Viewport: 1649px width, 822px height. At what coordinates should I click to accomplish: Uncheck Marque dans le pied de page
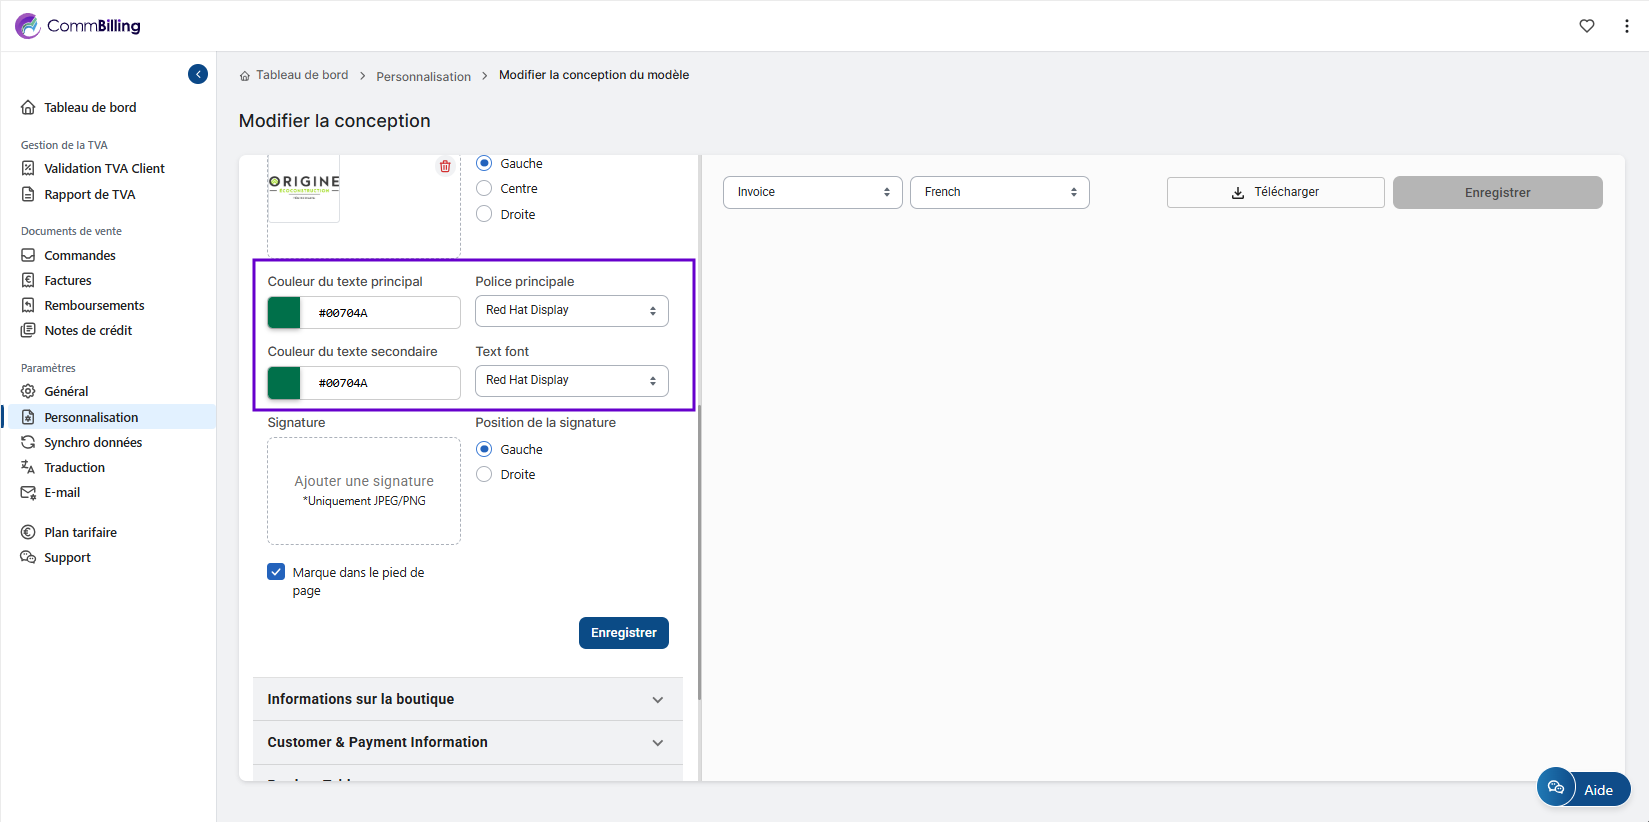(277, 572)
